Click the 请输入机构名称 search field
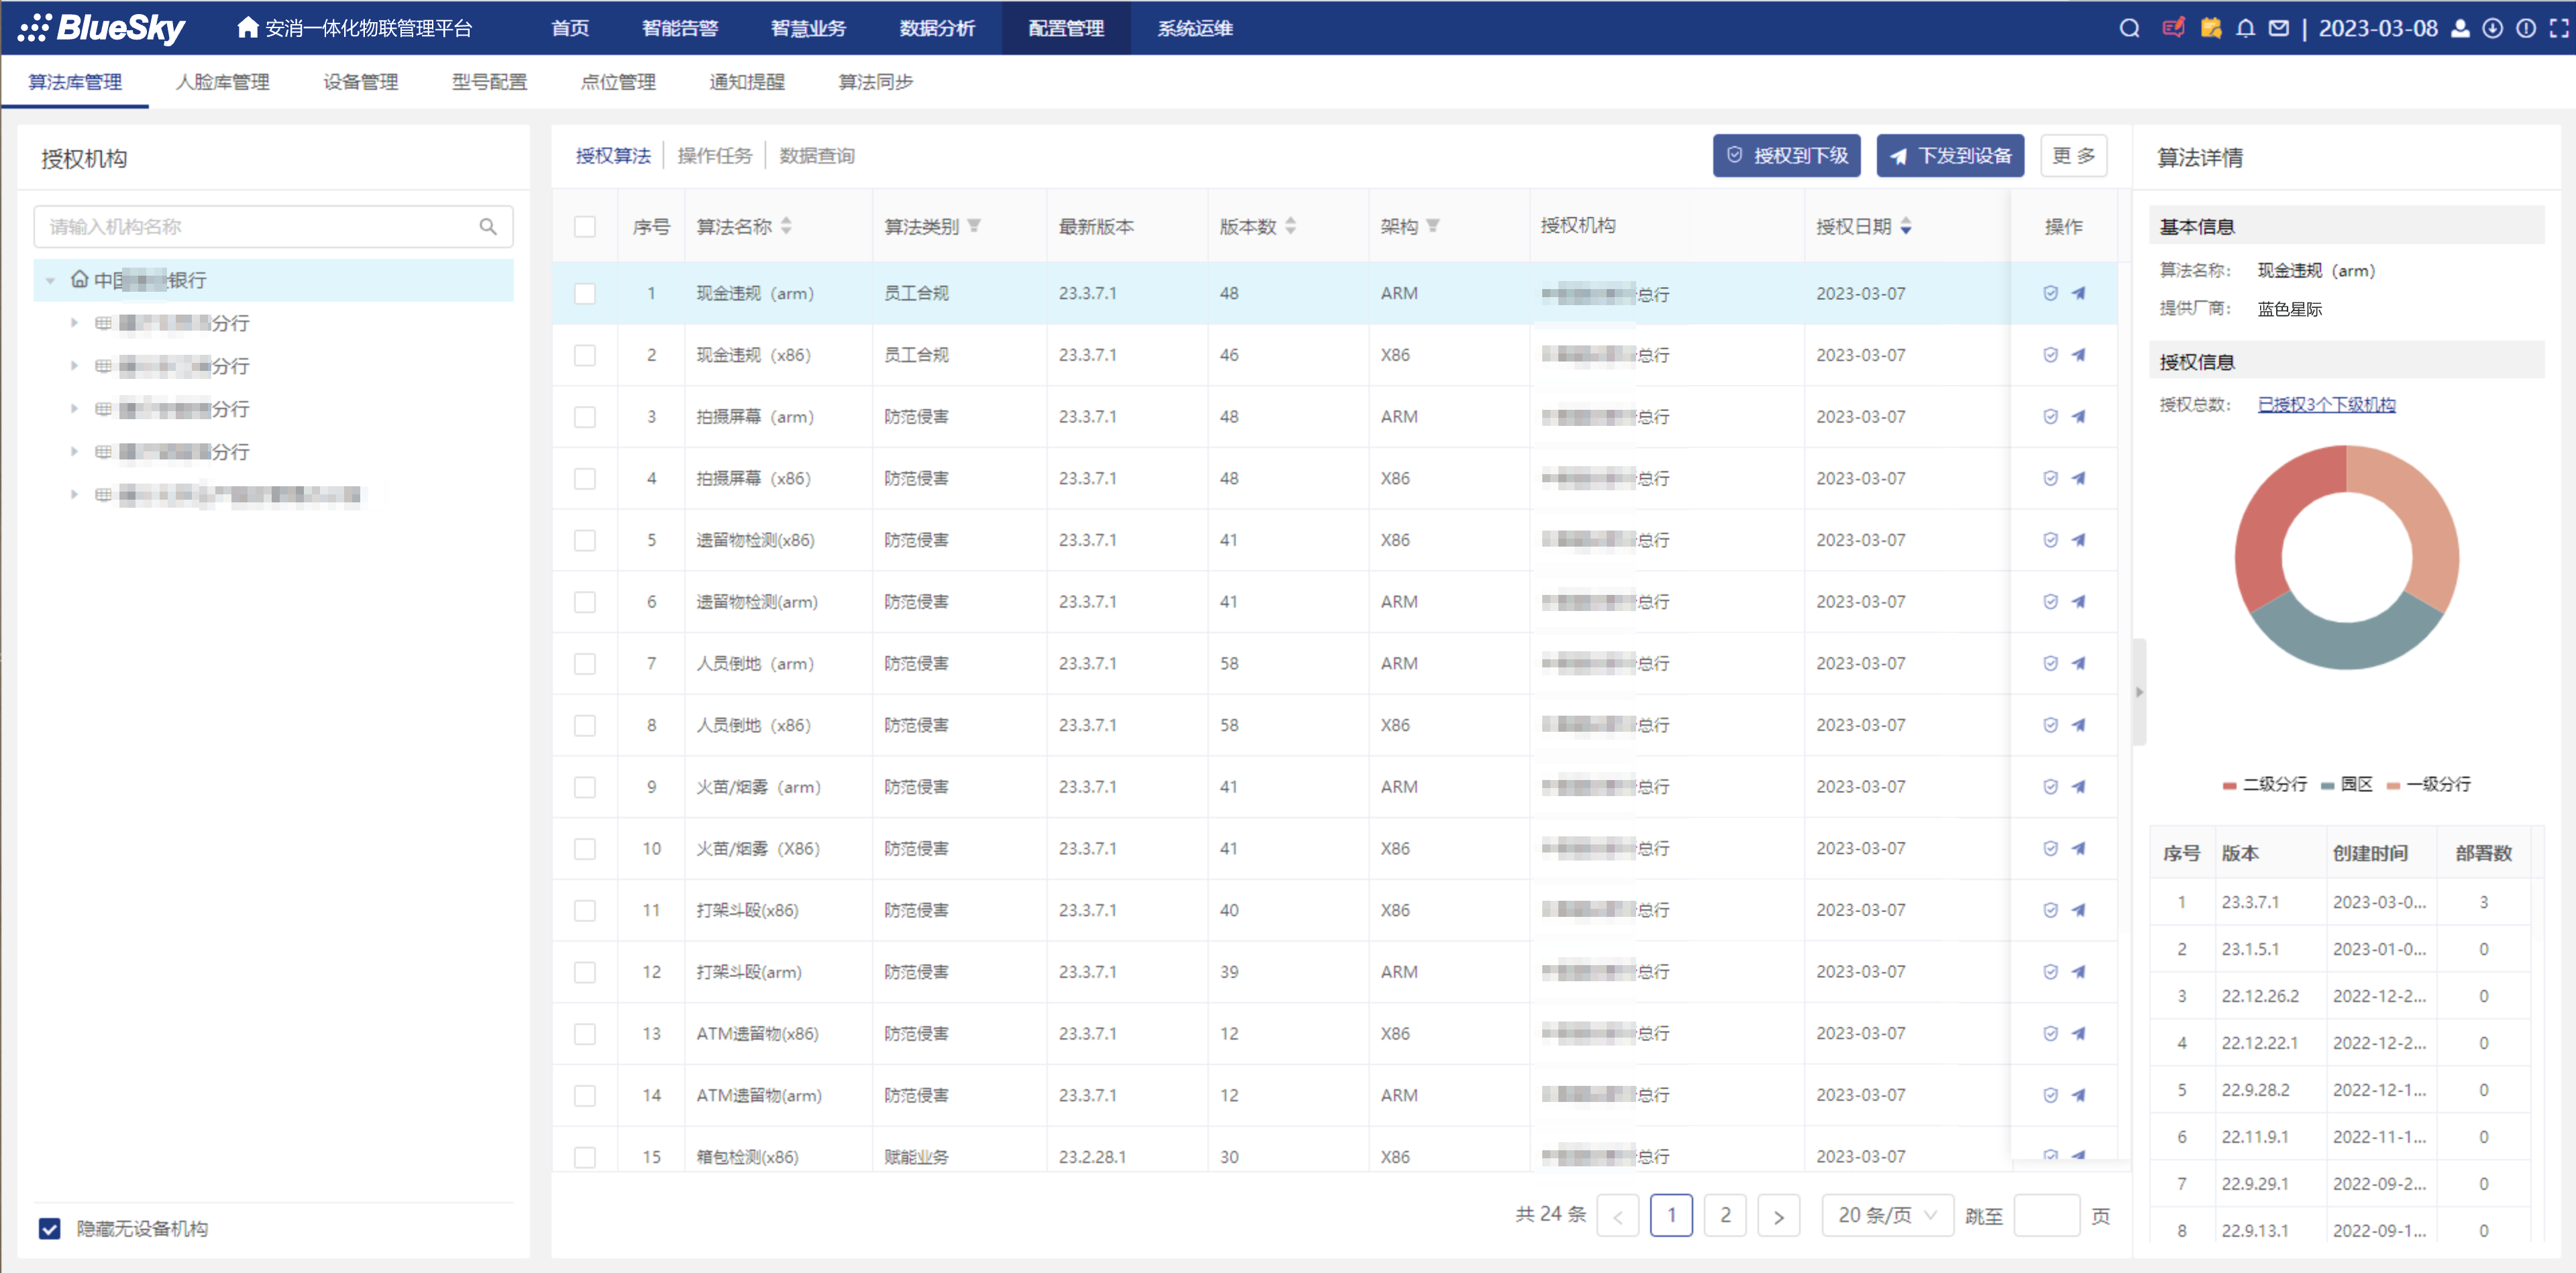The image size is (2576, 1273). [260, 227]
